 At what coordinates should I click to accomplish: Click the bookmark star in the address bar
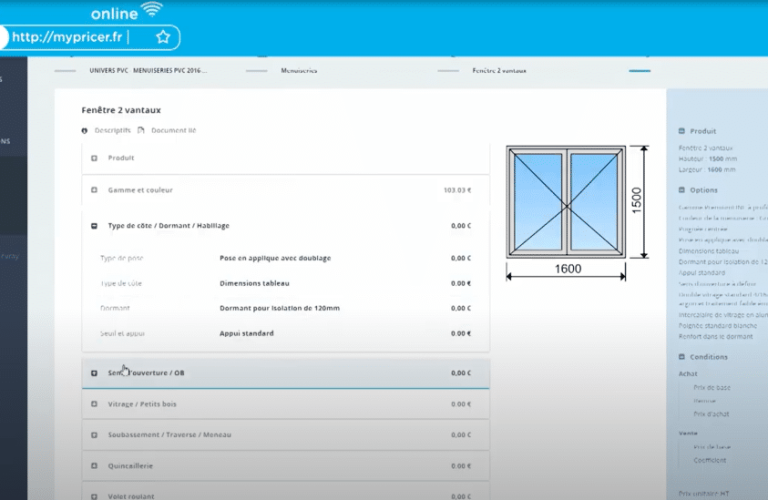click(163, 37)
